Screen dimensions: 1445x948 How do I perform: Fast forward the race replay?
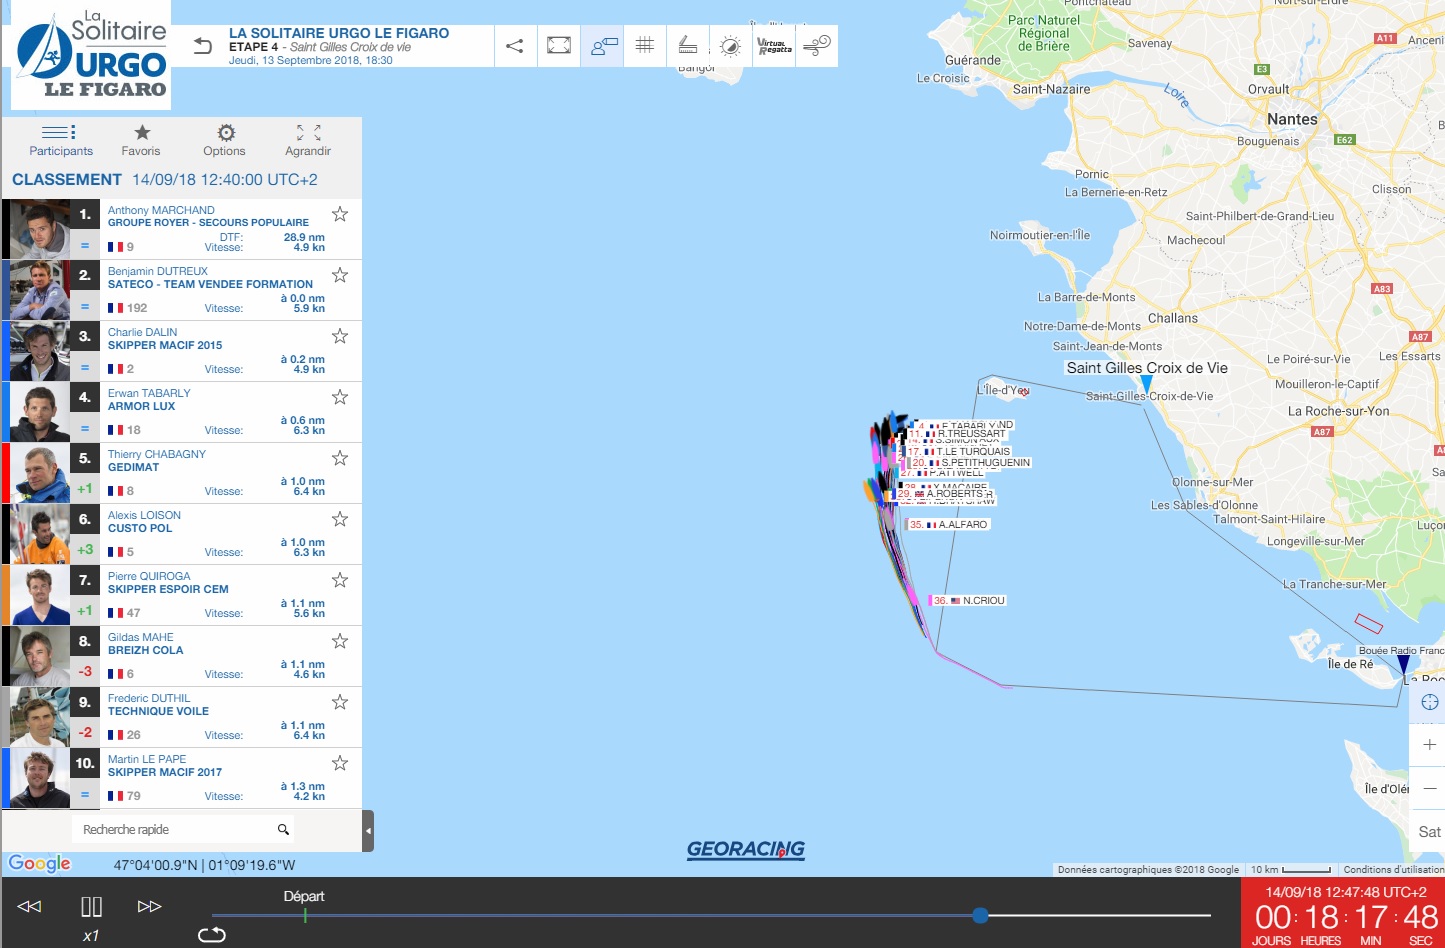[149, 906]
